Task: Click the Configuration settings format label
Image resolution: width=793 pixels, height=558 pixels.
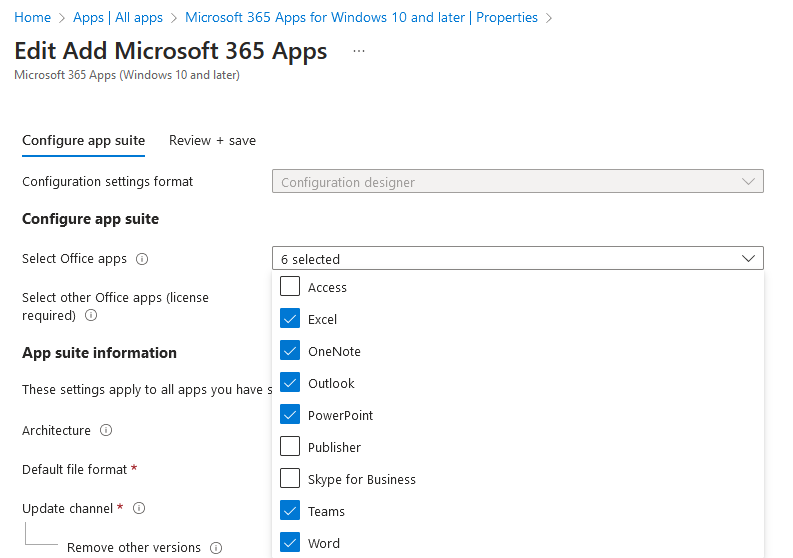Action: 107,182
